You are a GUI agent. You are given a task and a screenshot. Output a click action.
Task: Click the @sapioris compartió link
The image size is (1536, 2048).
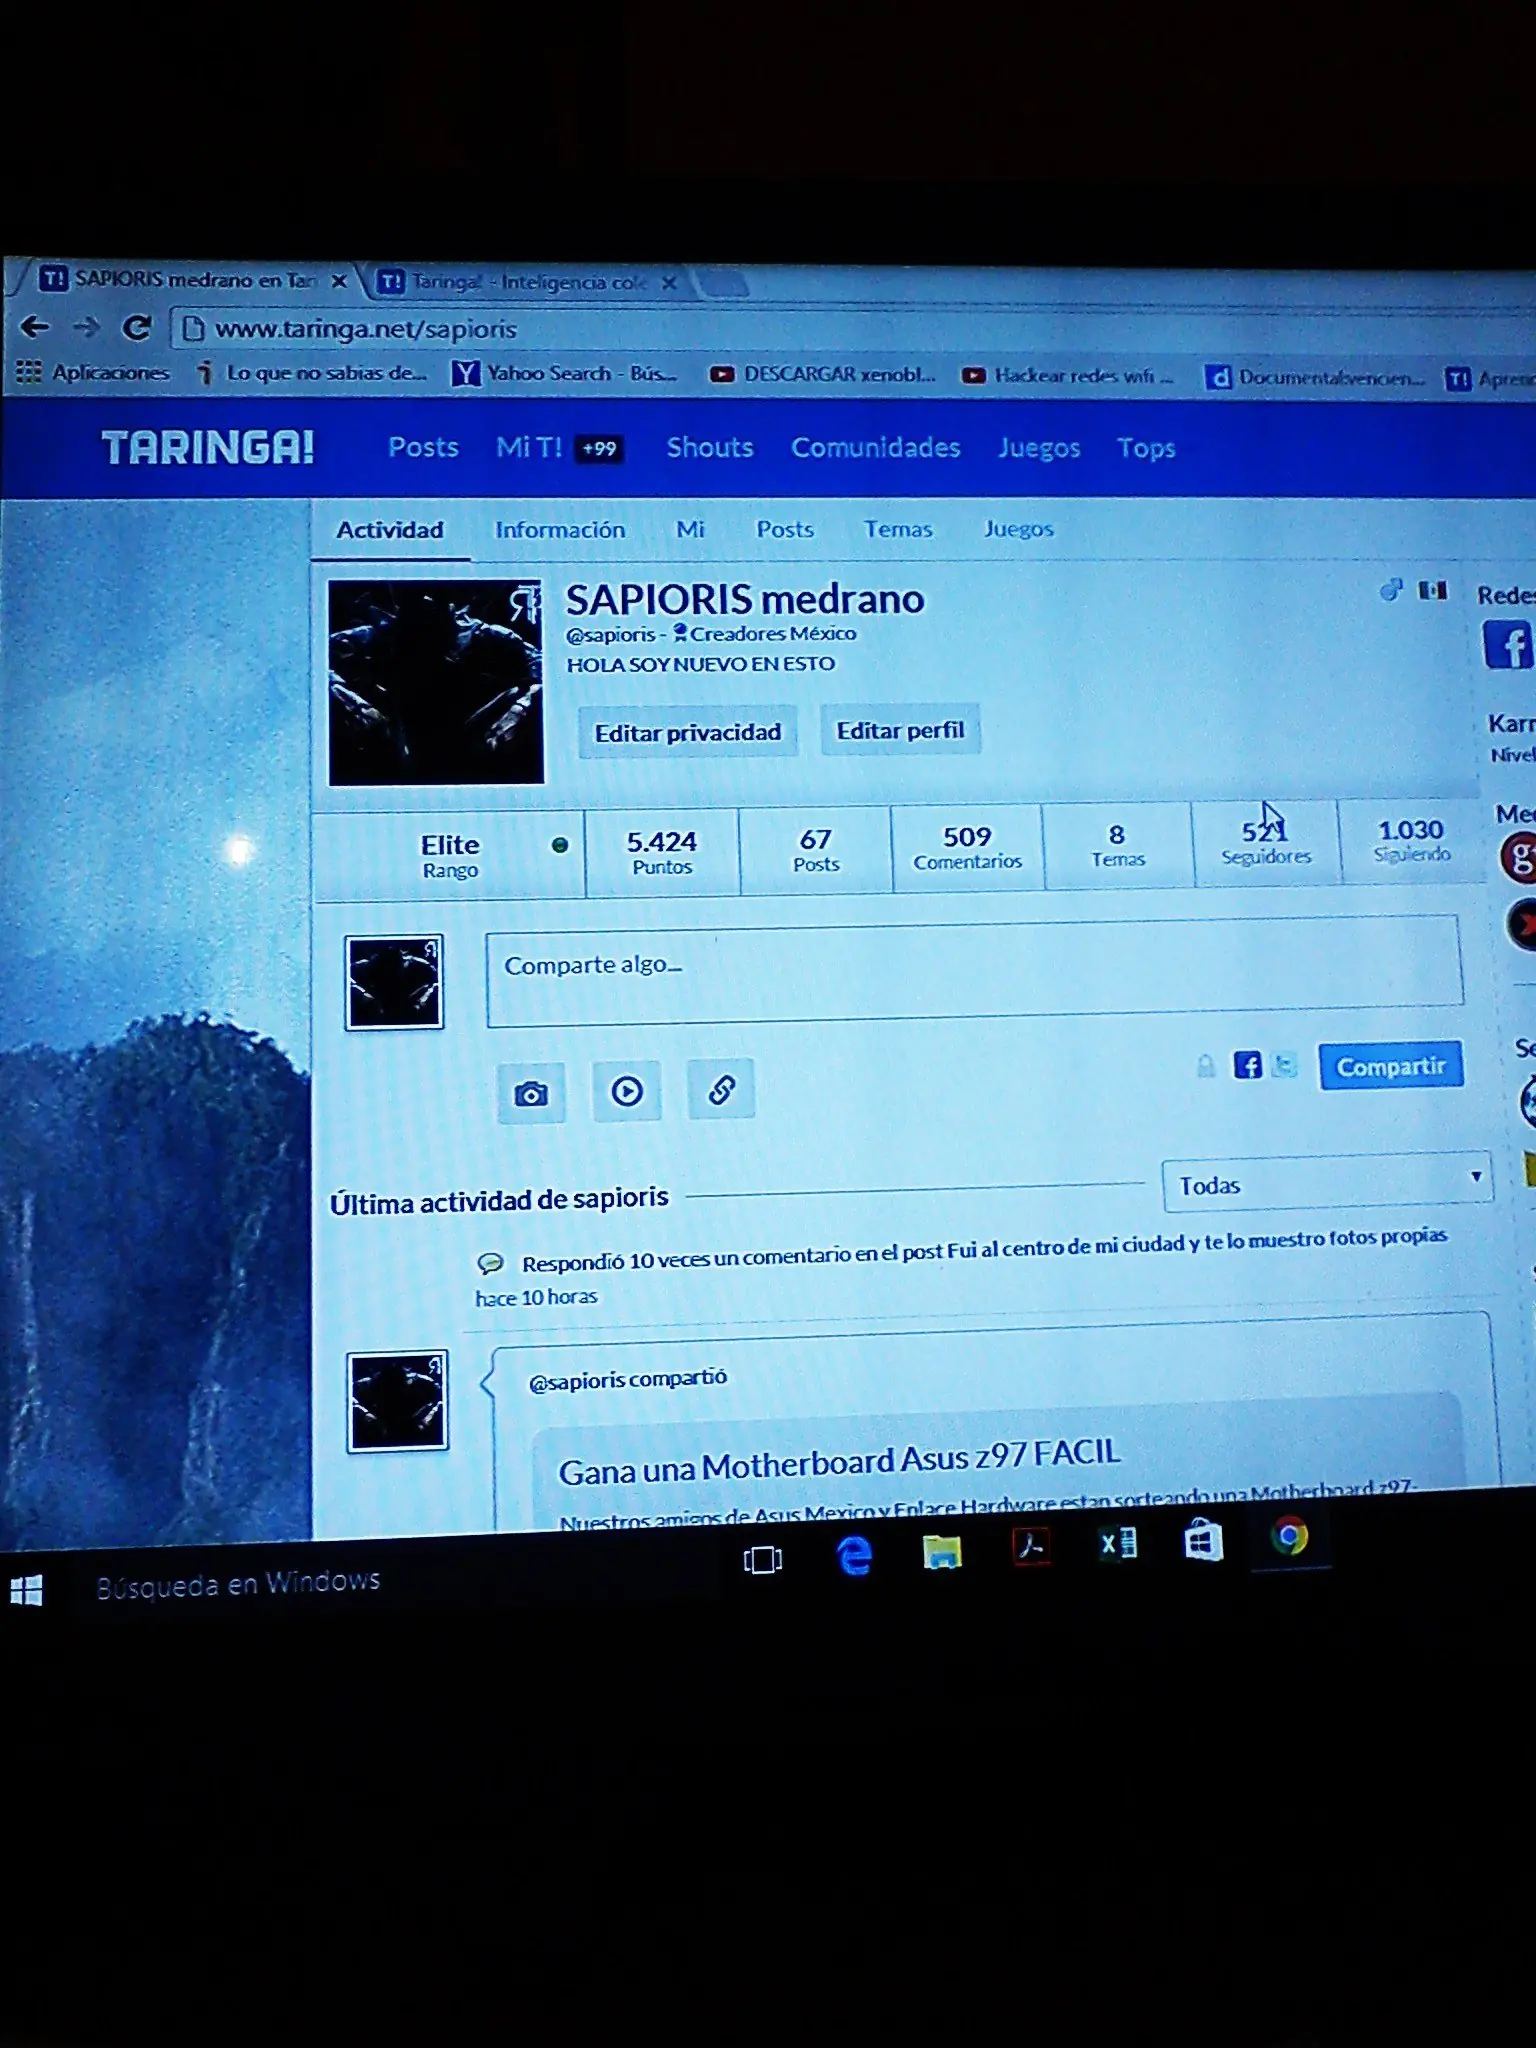(x=627, y=1380)
